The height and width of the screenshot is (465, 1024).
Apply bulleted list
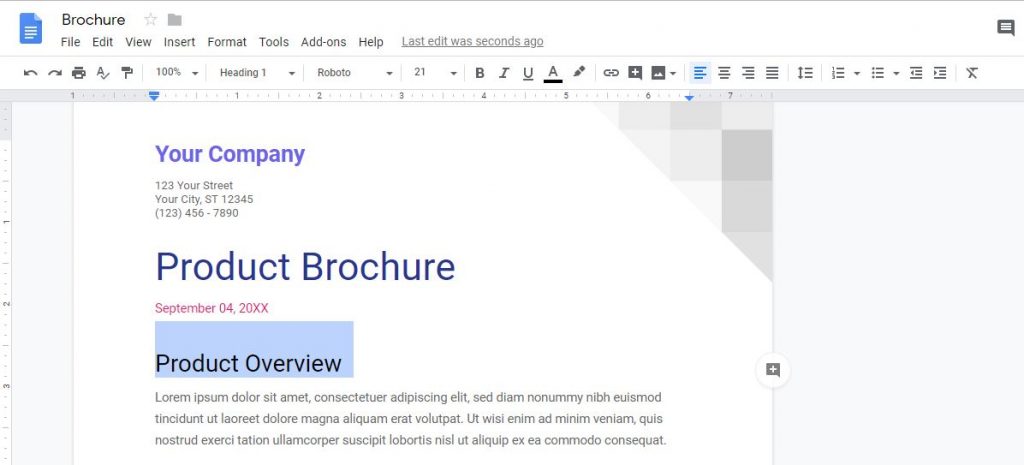[x=878, y=73]
